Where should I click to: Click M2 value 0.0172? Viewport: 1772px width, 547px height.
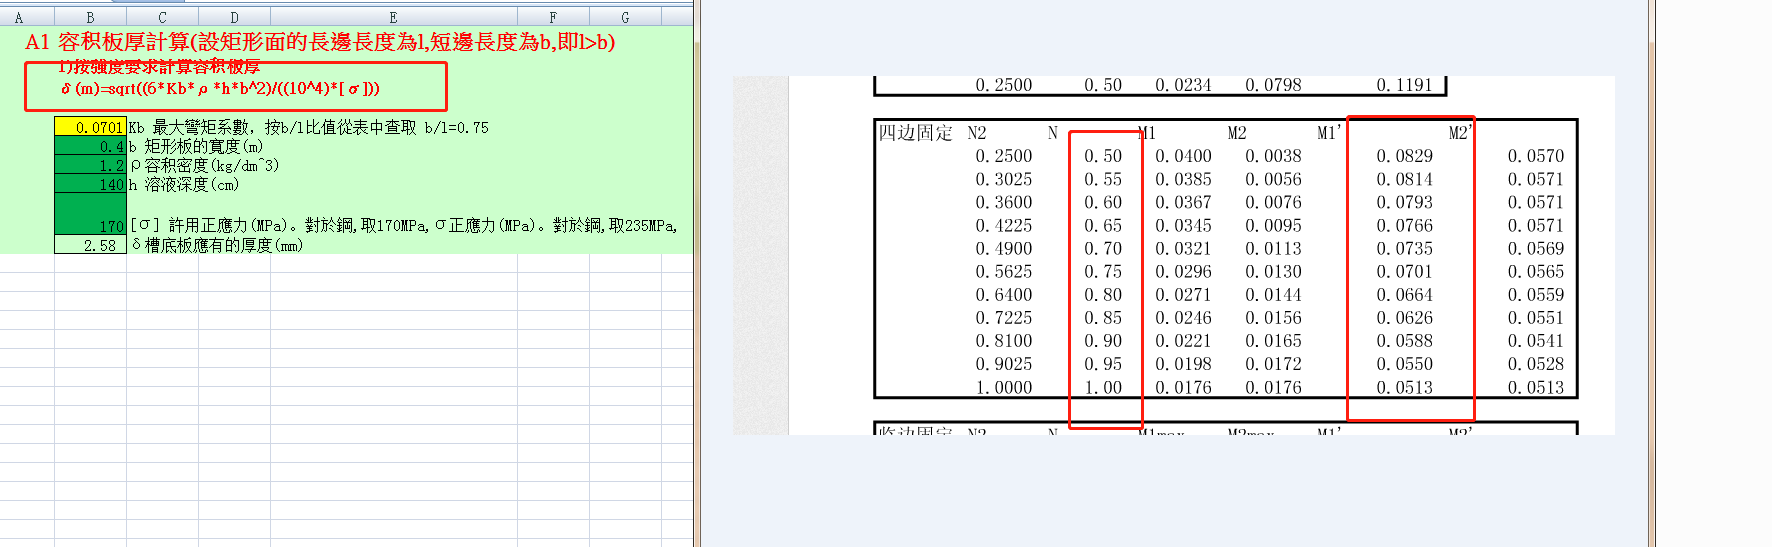click(x=1273, y=364)
